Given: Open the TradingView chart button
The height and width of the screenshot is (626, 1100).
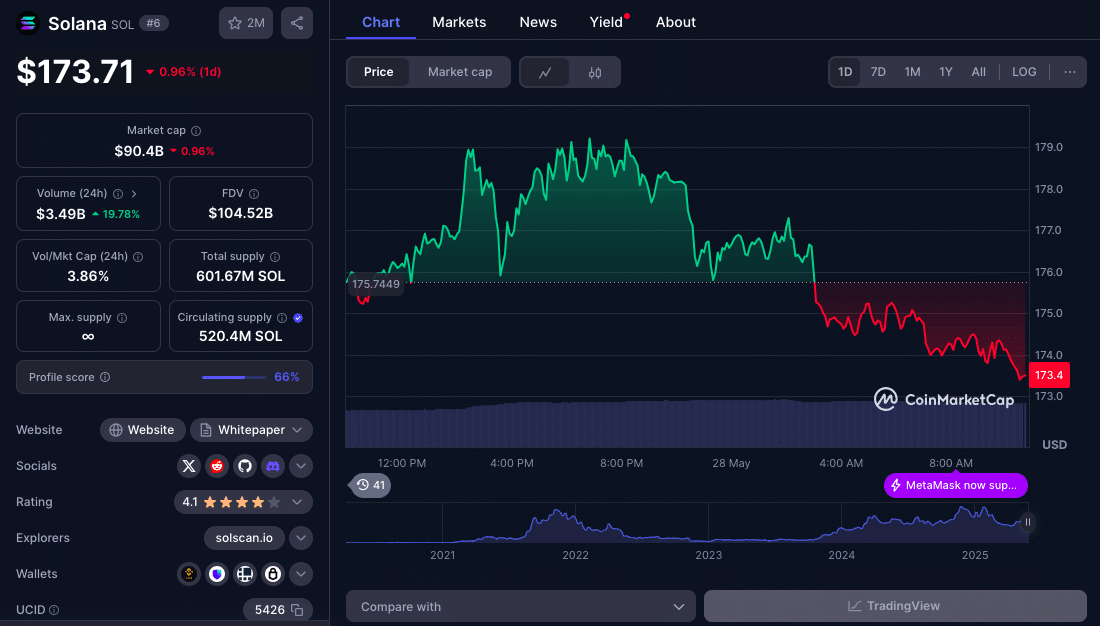Looking at the screenshot, I should point(894,606).
